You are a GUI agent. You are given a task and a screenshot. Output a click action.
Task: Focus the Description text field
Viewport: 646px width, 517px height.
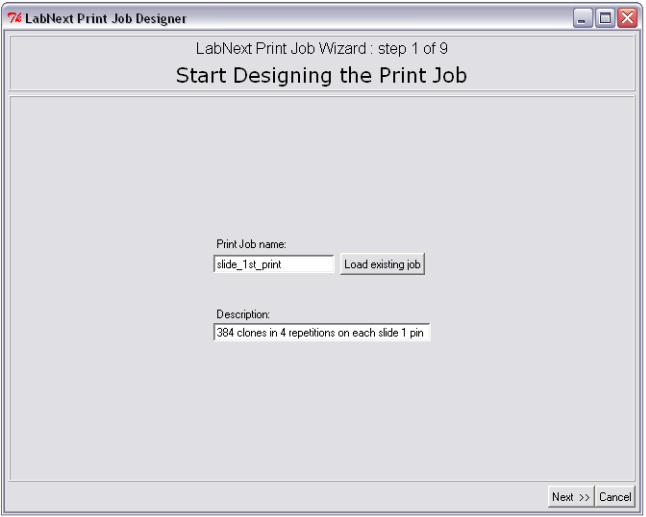point(322,332)
